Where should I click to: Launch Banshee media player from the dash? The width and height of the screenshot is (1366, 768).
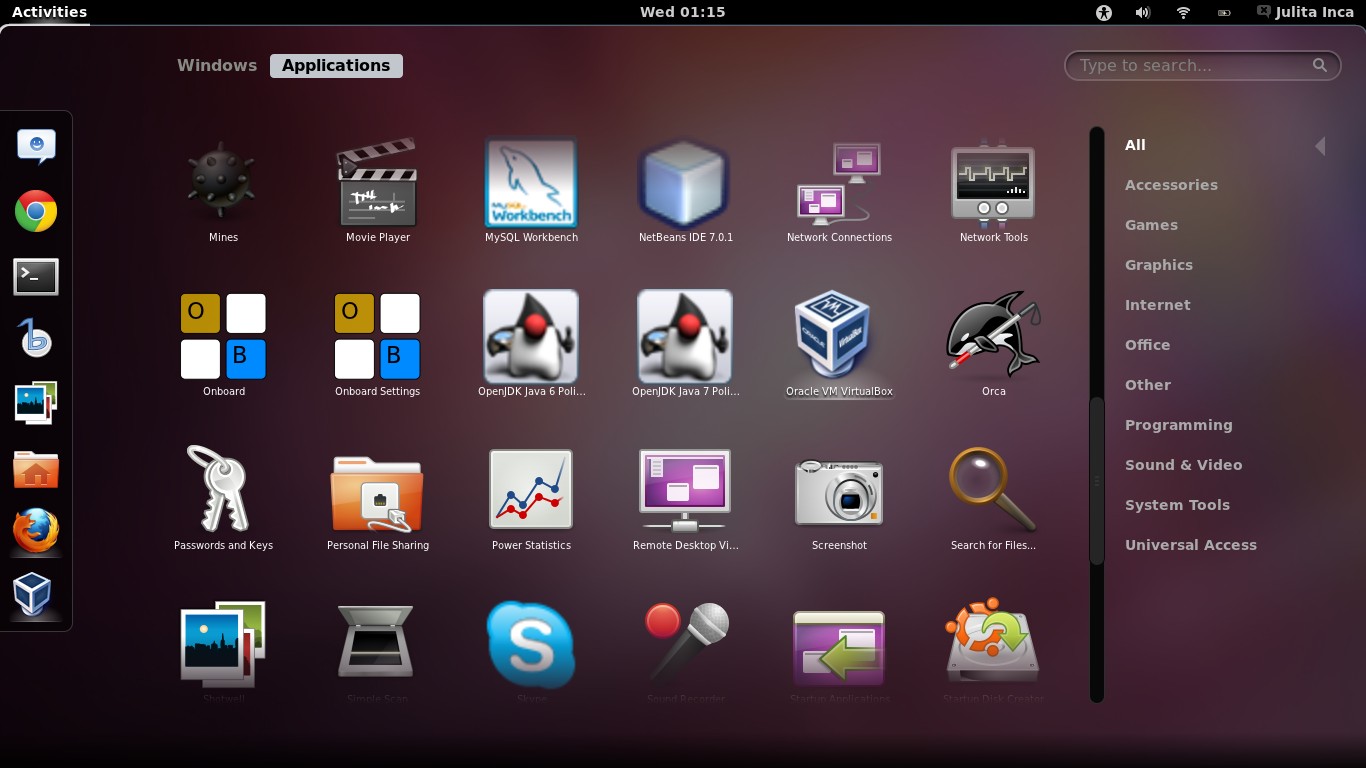pos(36,340)
